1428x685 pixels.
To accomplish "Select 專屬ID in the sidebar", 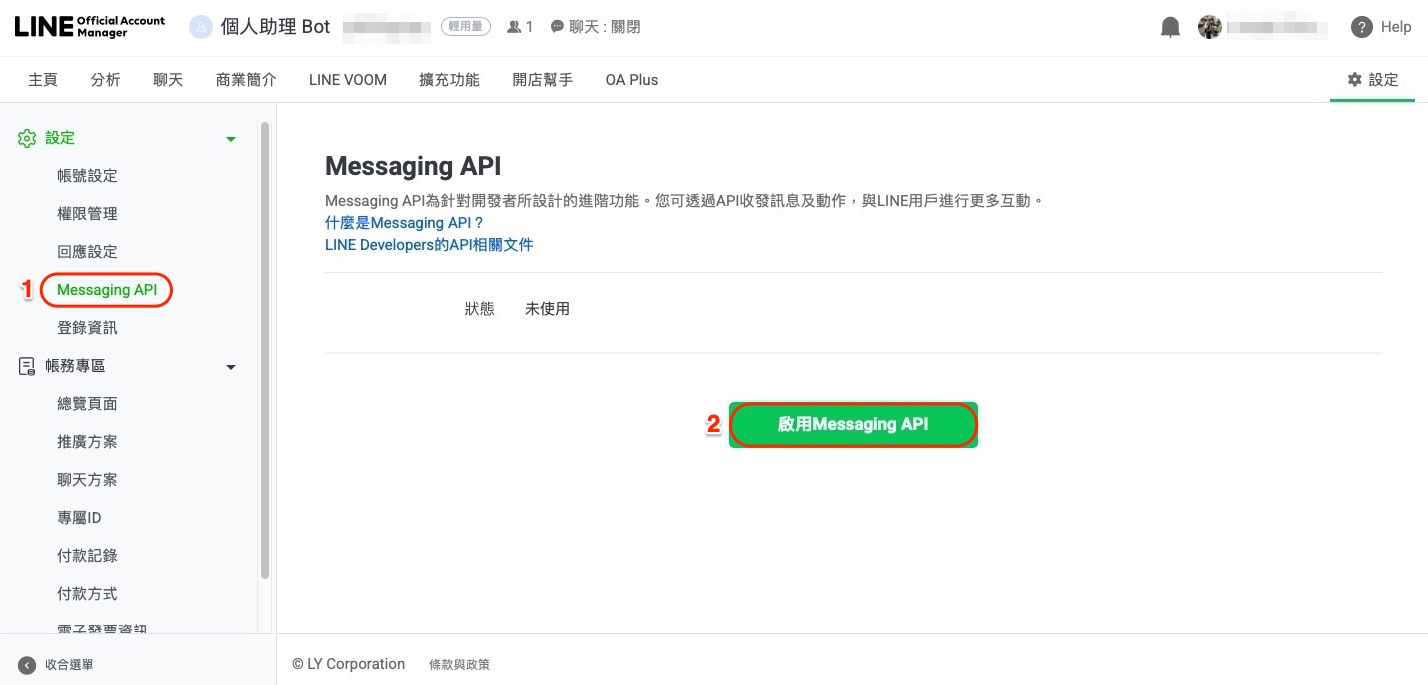I will 79,518.
